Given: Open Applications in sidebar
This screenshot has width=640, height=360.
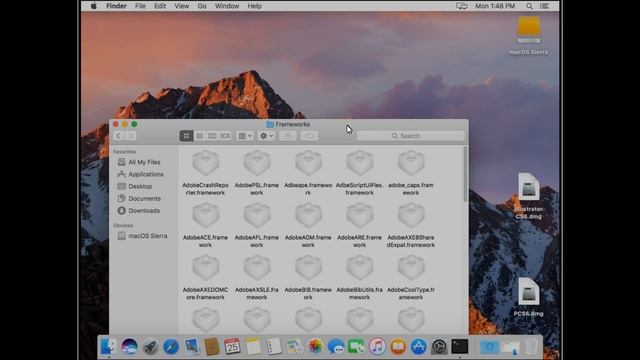Looking at the screenshot, I should 146,174.
